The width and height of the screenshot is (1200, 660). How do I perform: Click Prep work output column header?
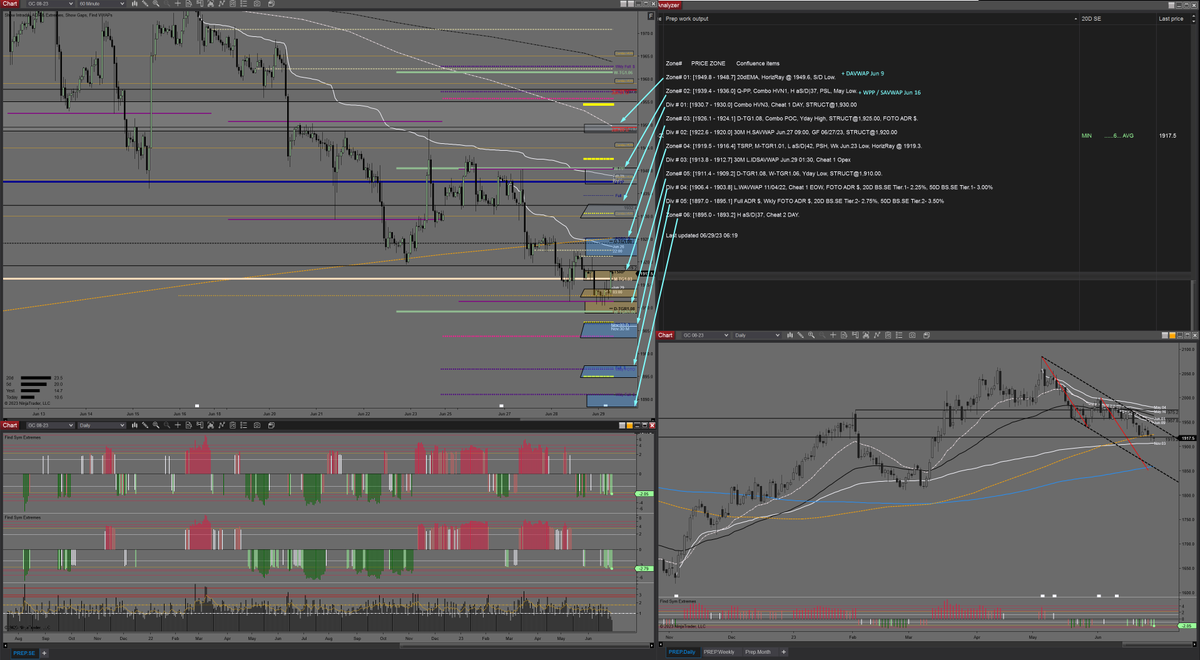click(x=686, y=18)
